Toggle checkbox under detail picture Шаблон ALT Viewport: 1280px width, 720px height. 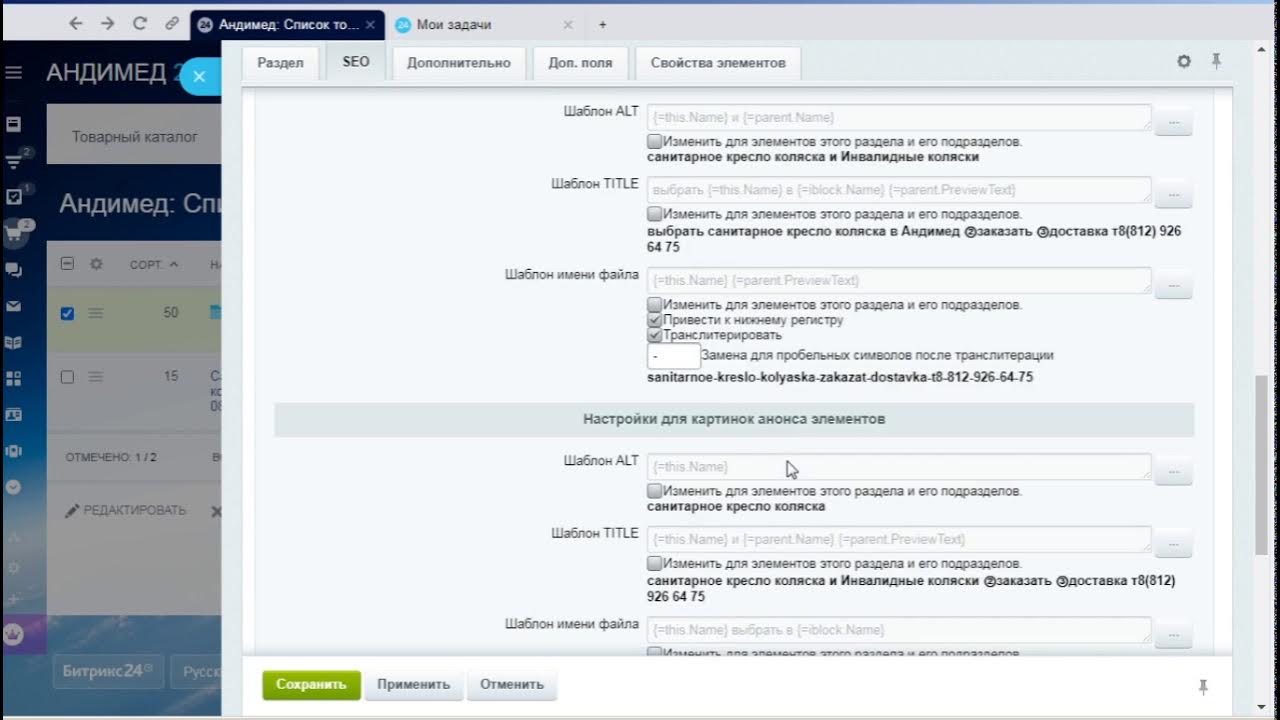click(654, 141)
